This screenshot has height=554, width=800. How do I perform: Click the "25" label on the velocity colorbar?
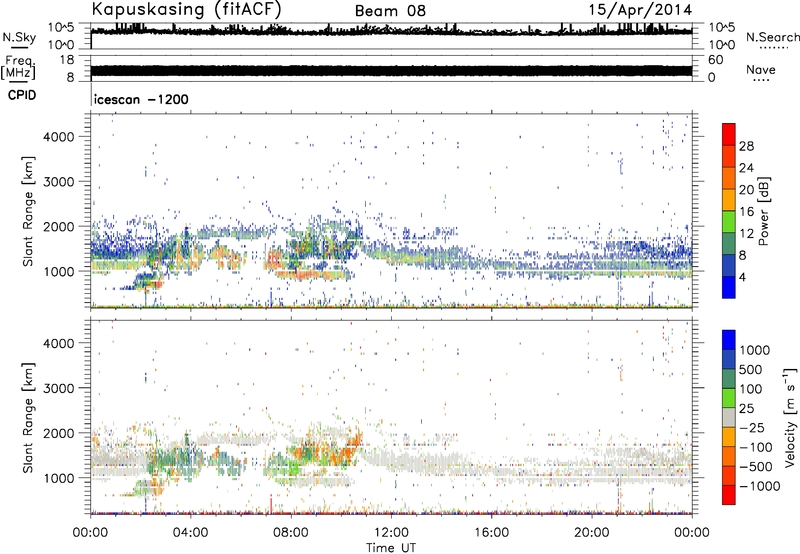747,409
